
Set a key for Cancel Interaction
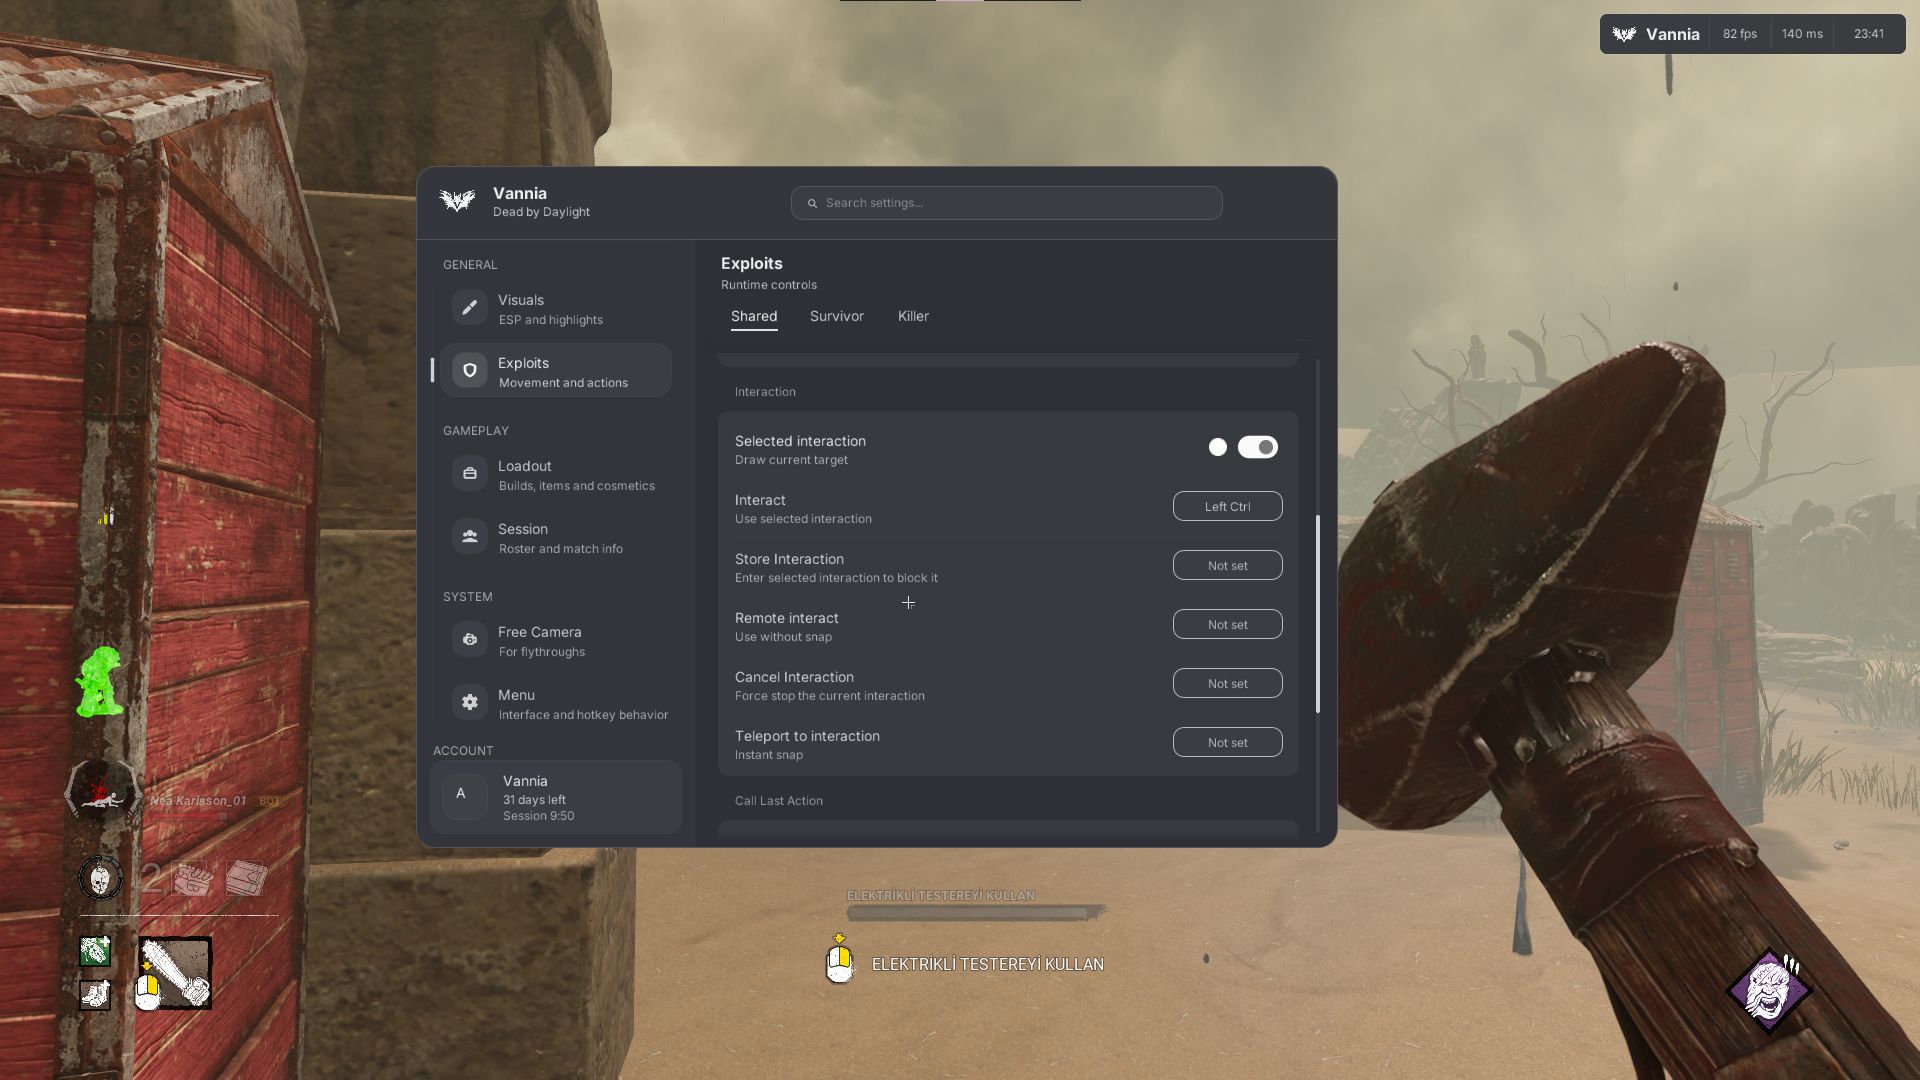pos(1228,683)
